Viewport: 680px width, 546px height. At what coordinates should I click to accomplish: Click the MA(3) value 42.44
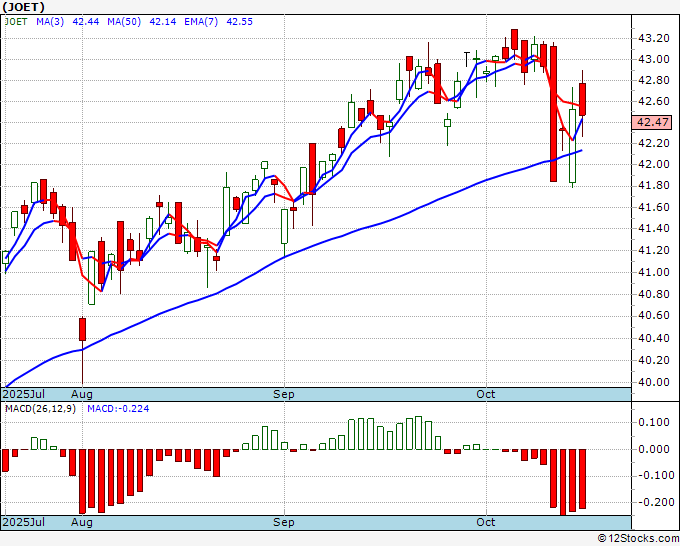click(85, 22)
